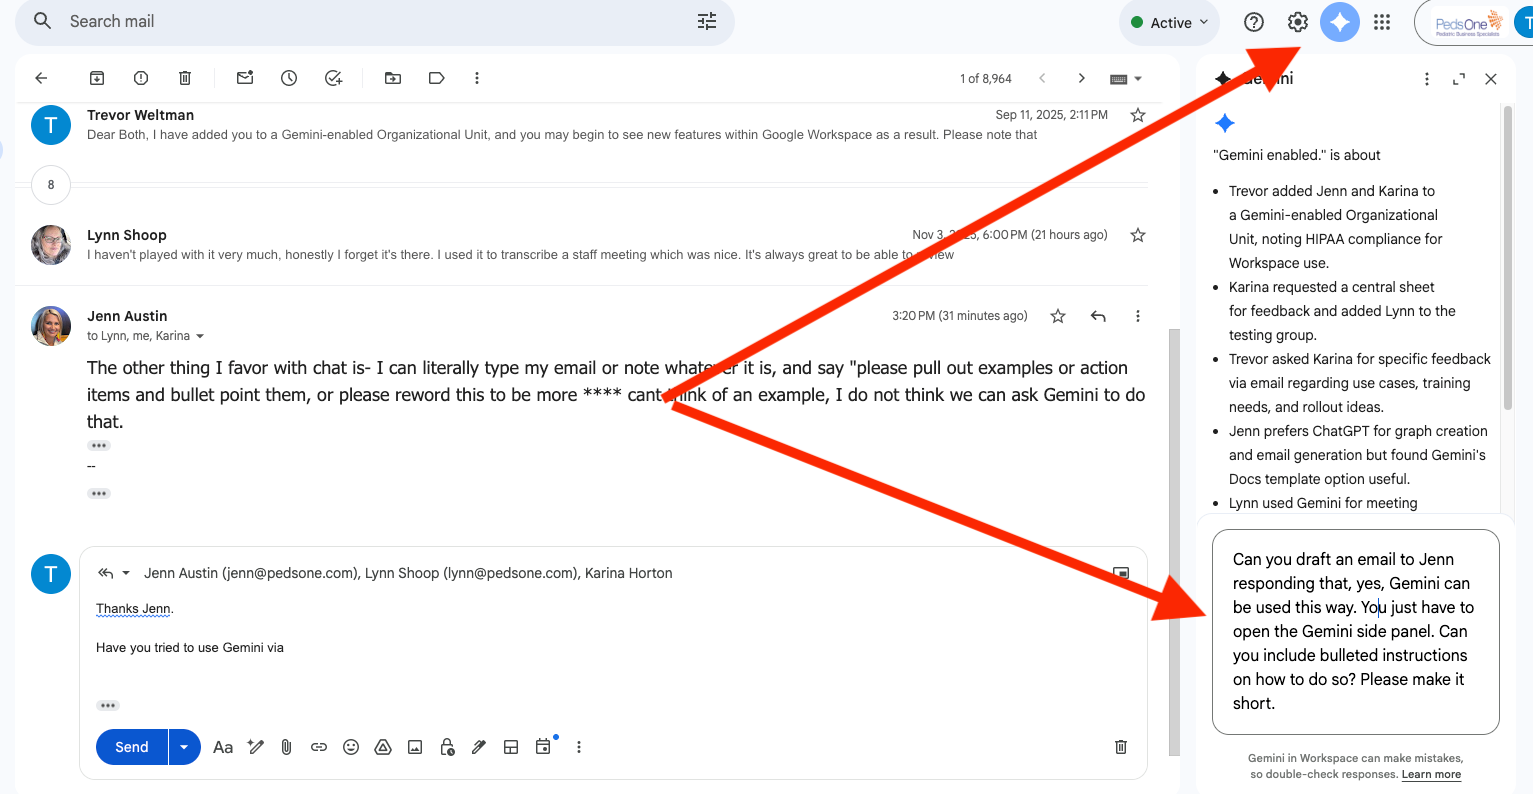The height and width of the screenshot is (794, 1533).
Task: Open the input tools keyboard dropdown
Action: [1126, 79]
